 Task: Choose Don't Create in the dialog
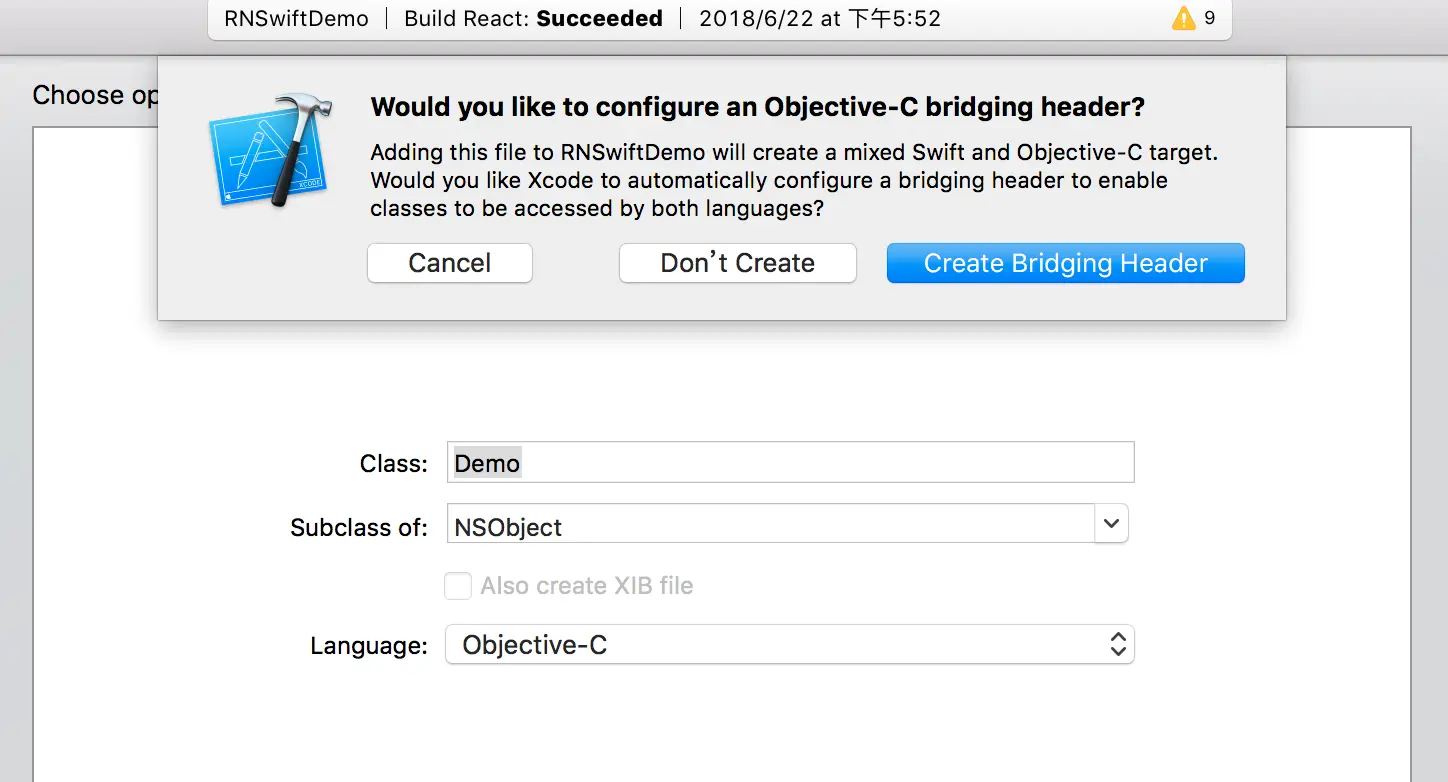[737, 263]
